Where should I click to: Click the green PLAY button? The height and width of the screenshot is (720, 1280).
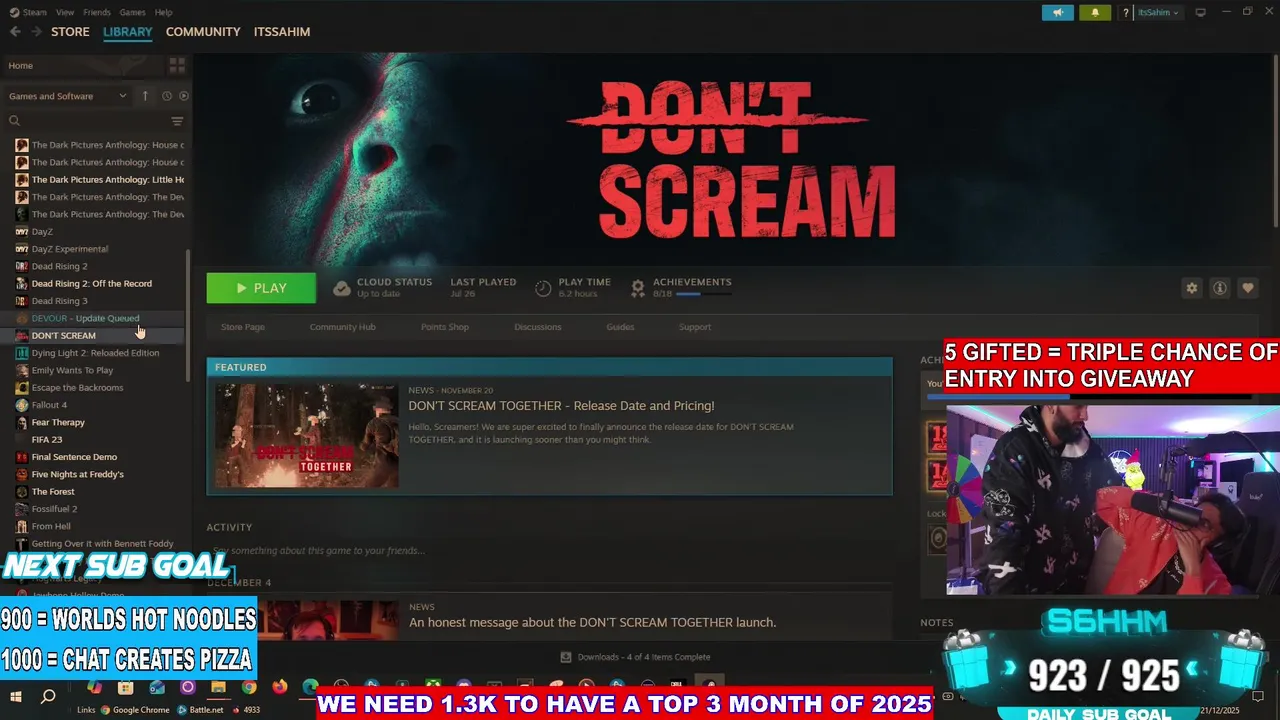[x=261, y=288]
